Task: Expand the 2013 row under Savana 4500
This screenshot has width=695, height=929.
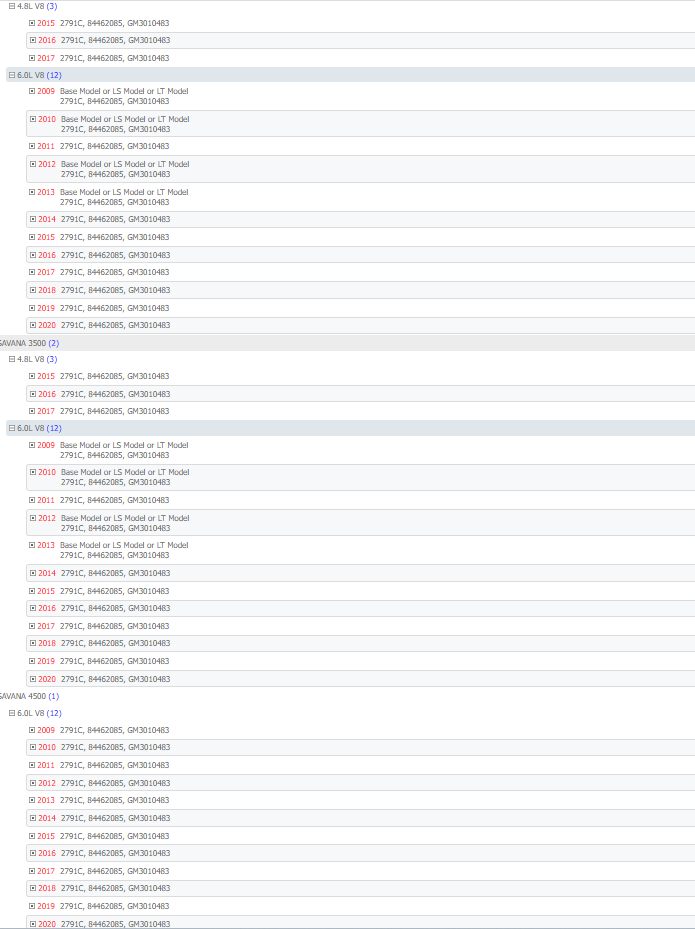Action: (32, 800)
